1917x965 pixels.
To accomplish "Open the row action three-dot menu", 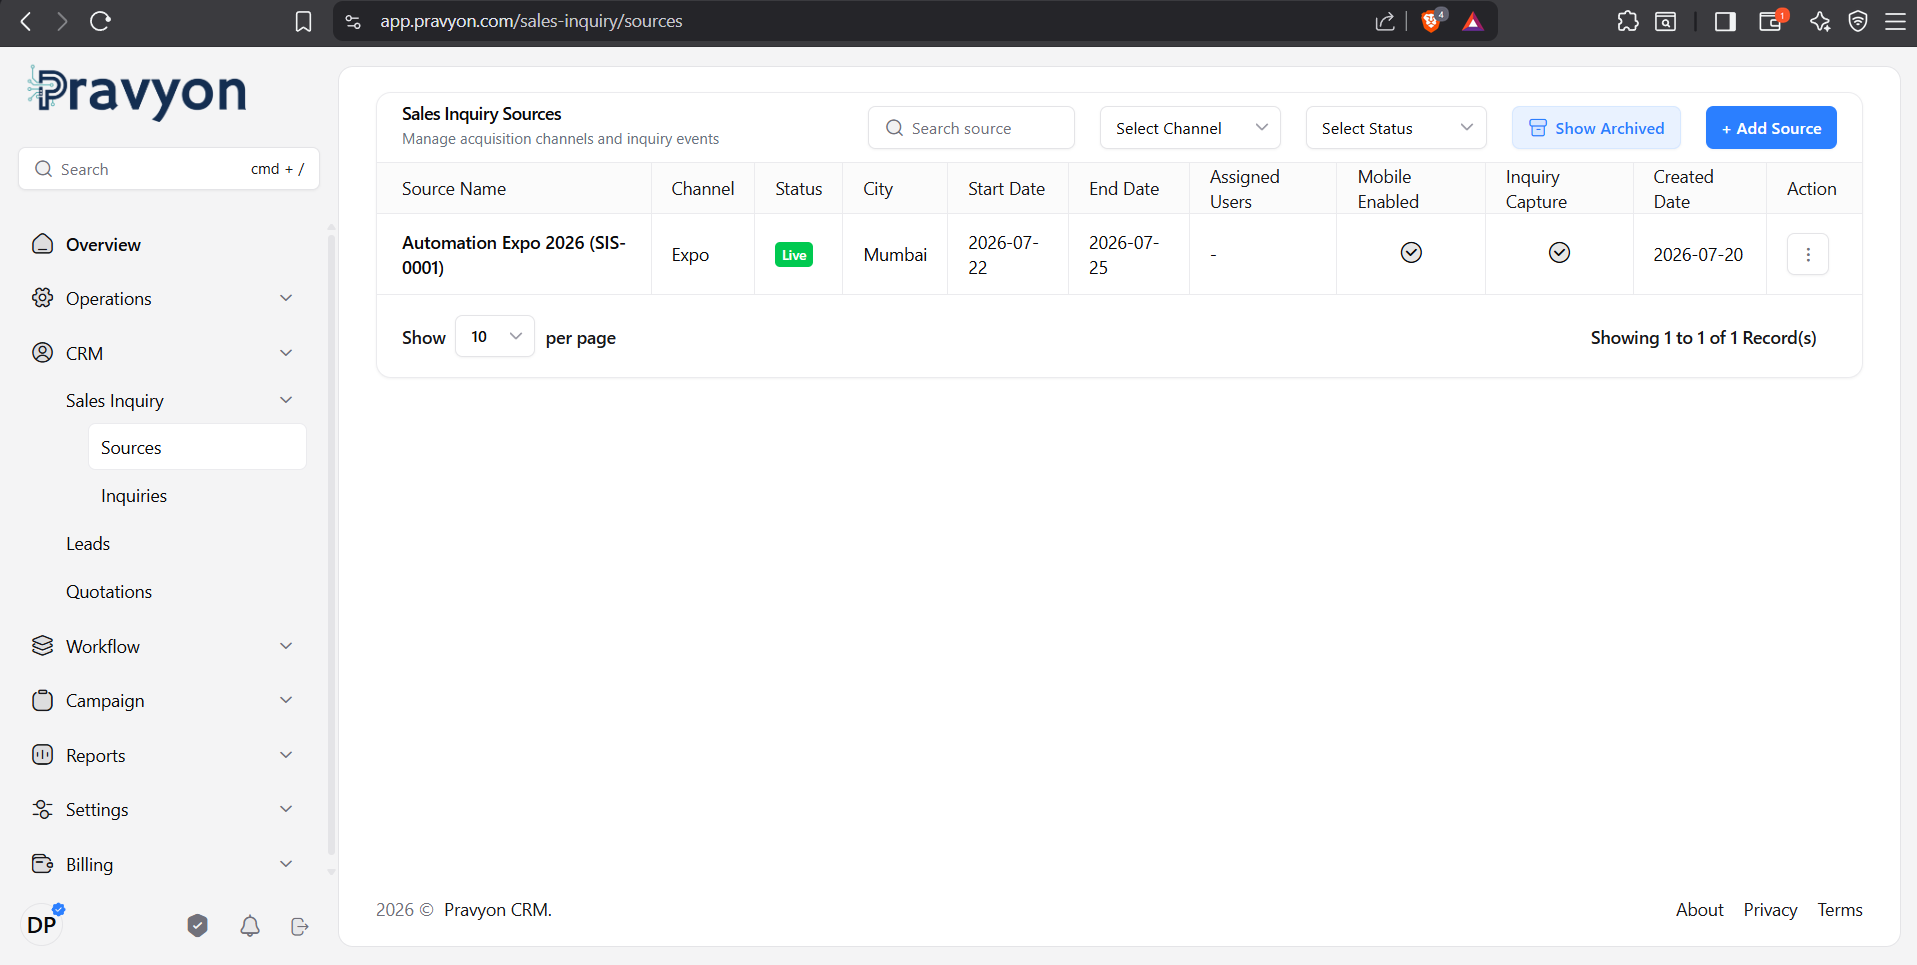I will (1808, 254).
